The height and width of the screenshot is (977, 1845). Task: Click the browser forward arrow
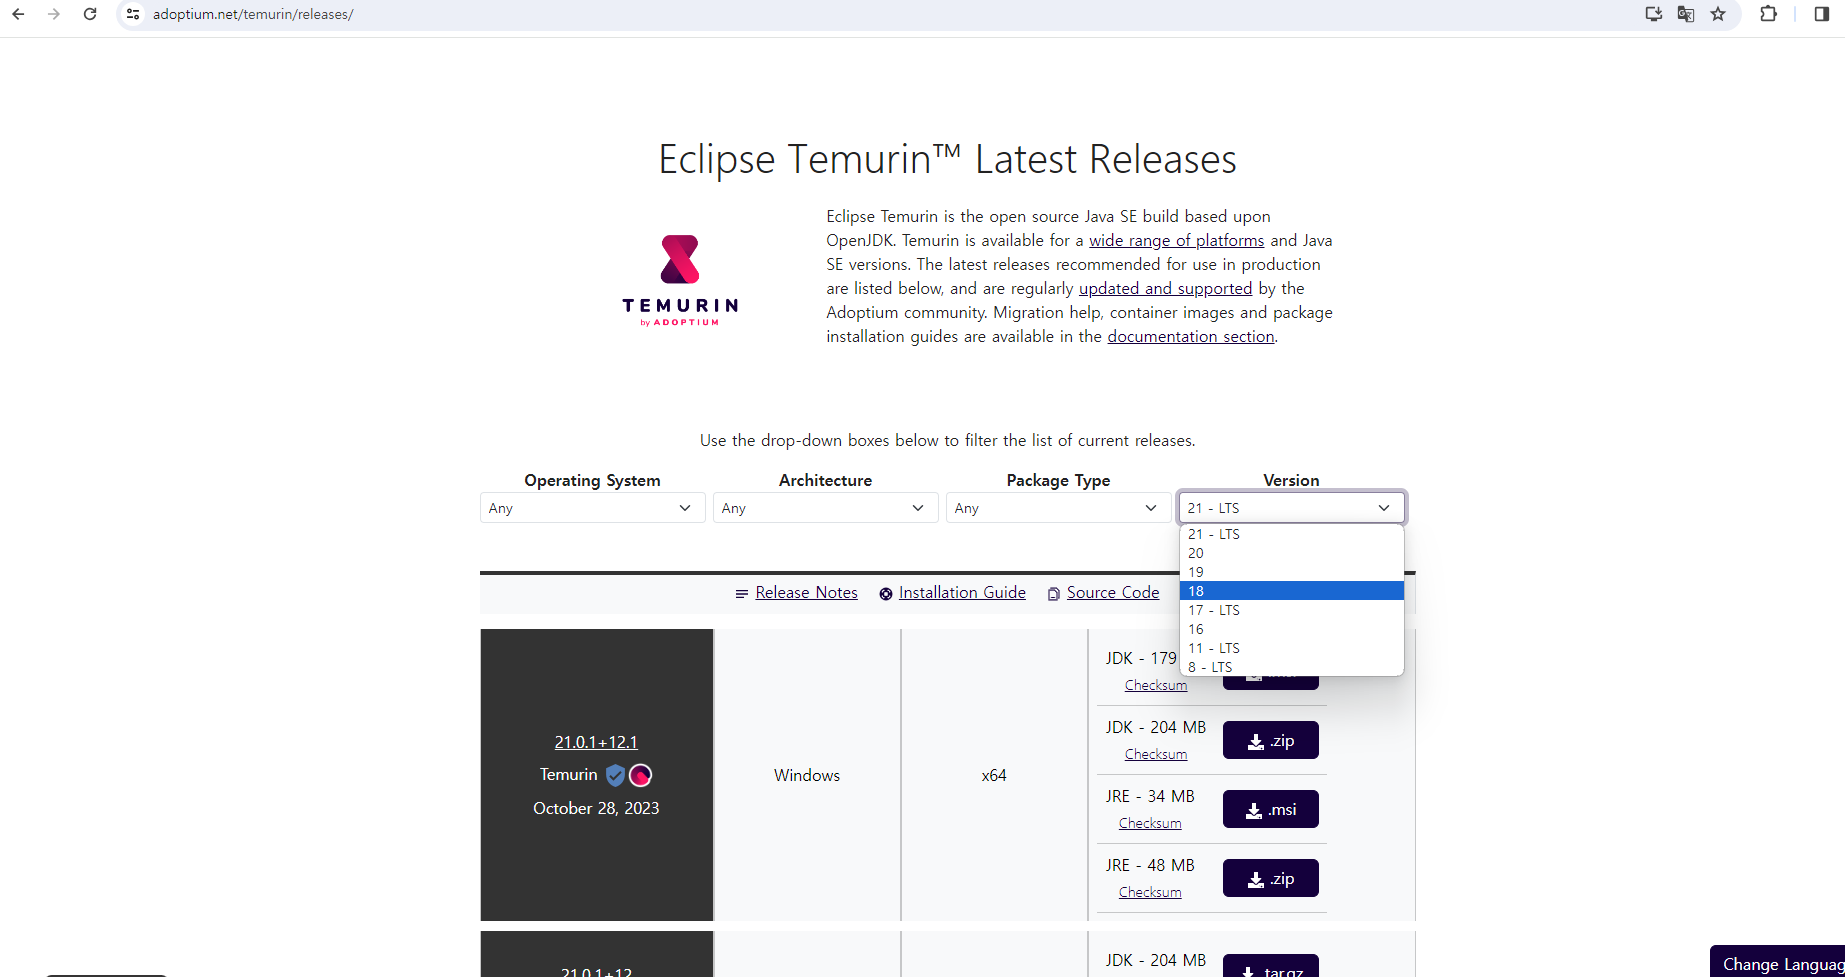pyautogui.click(x=54, y=14)
